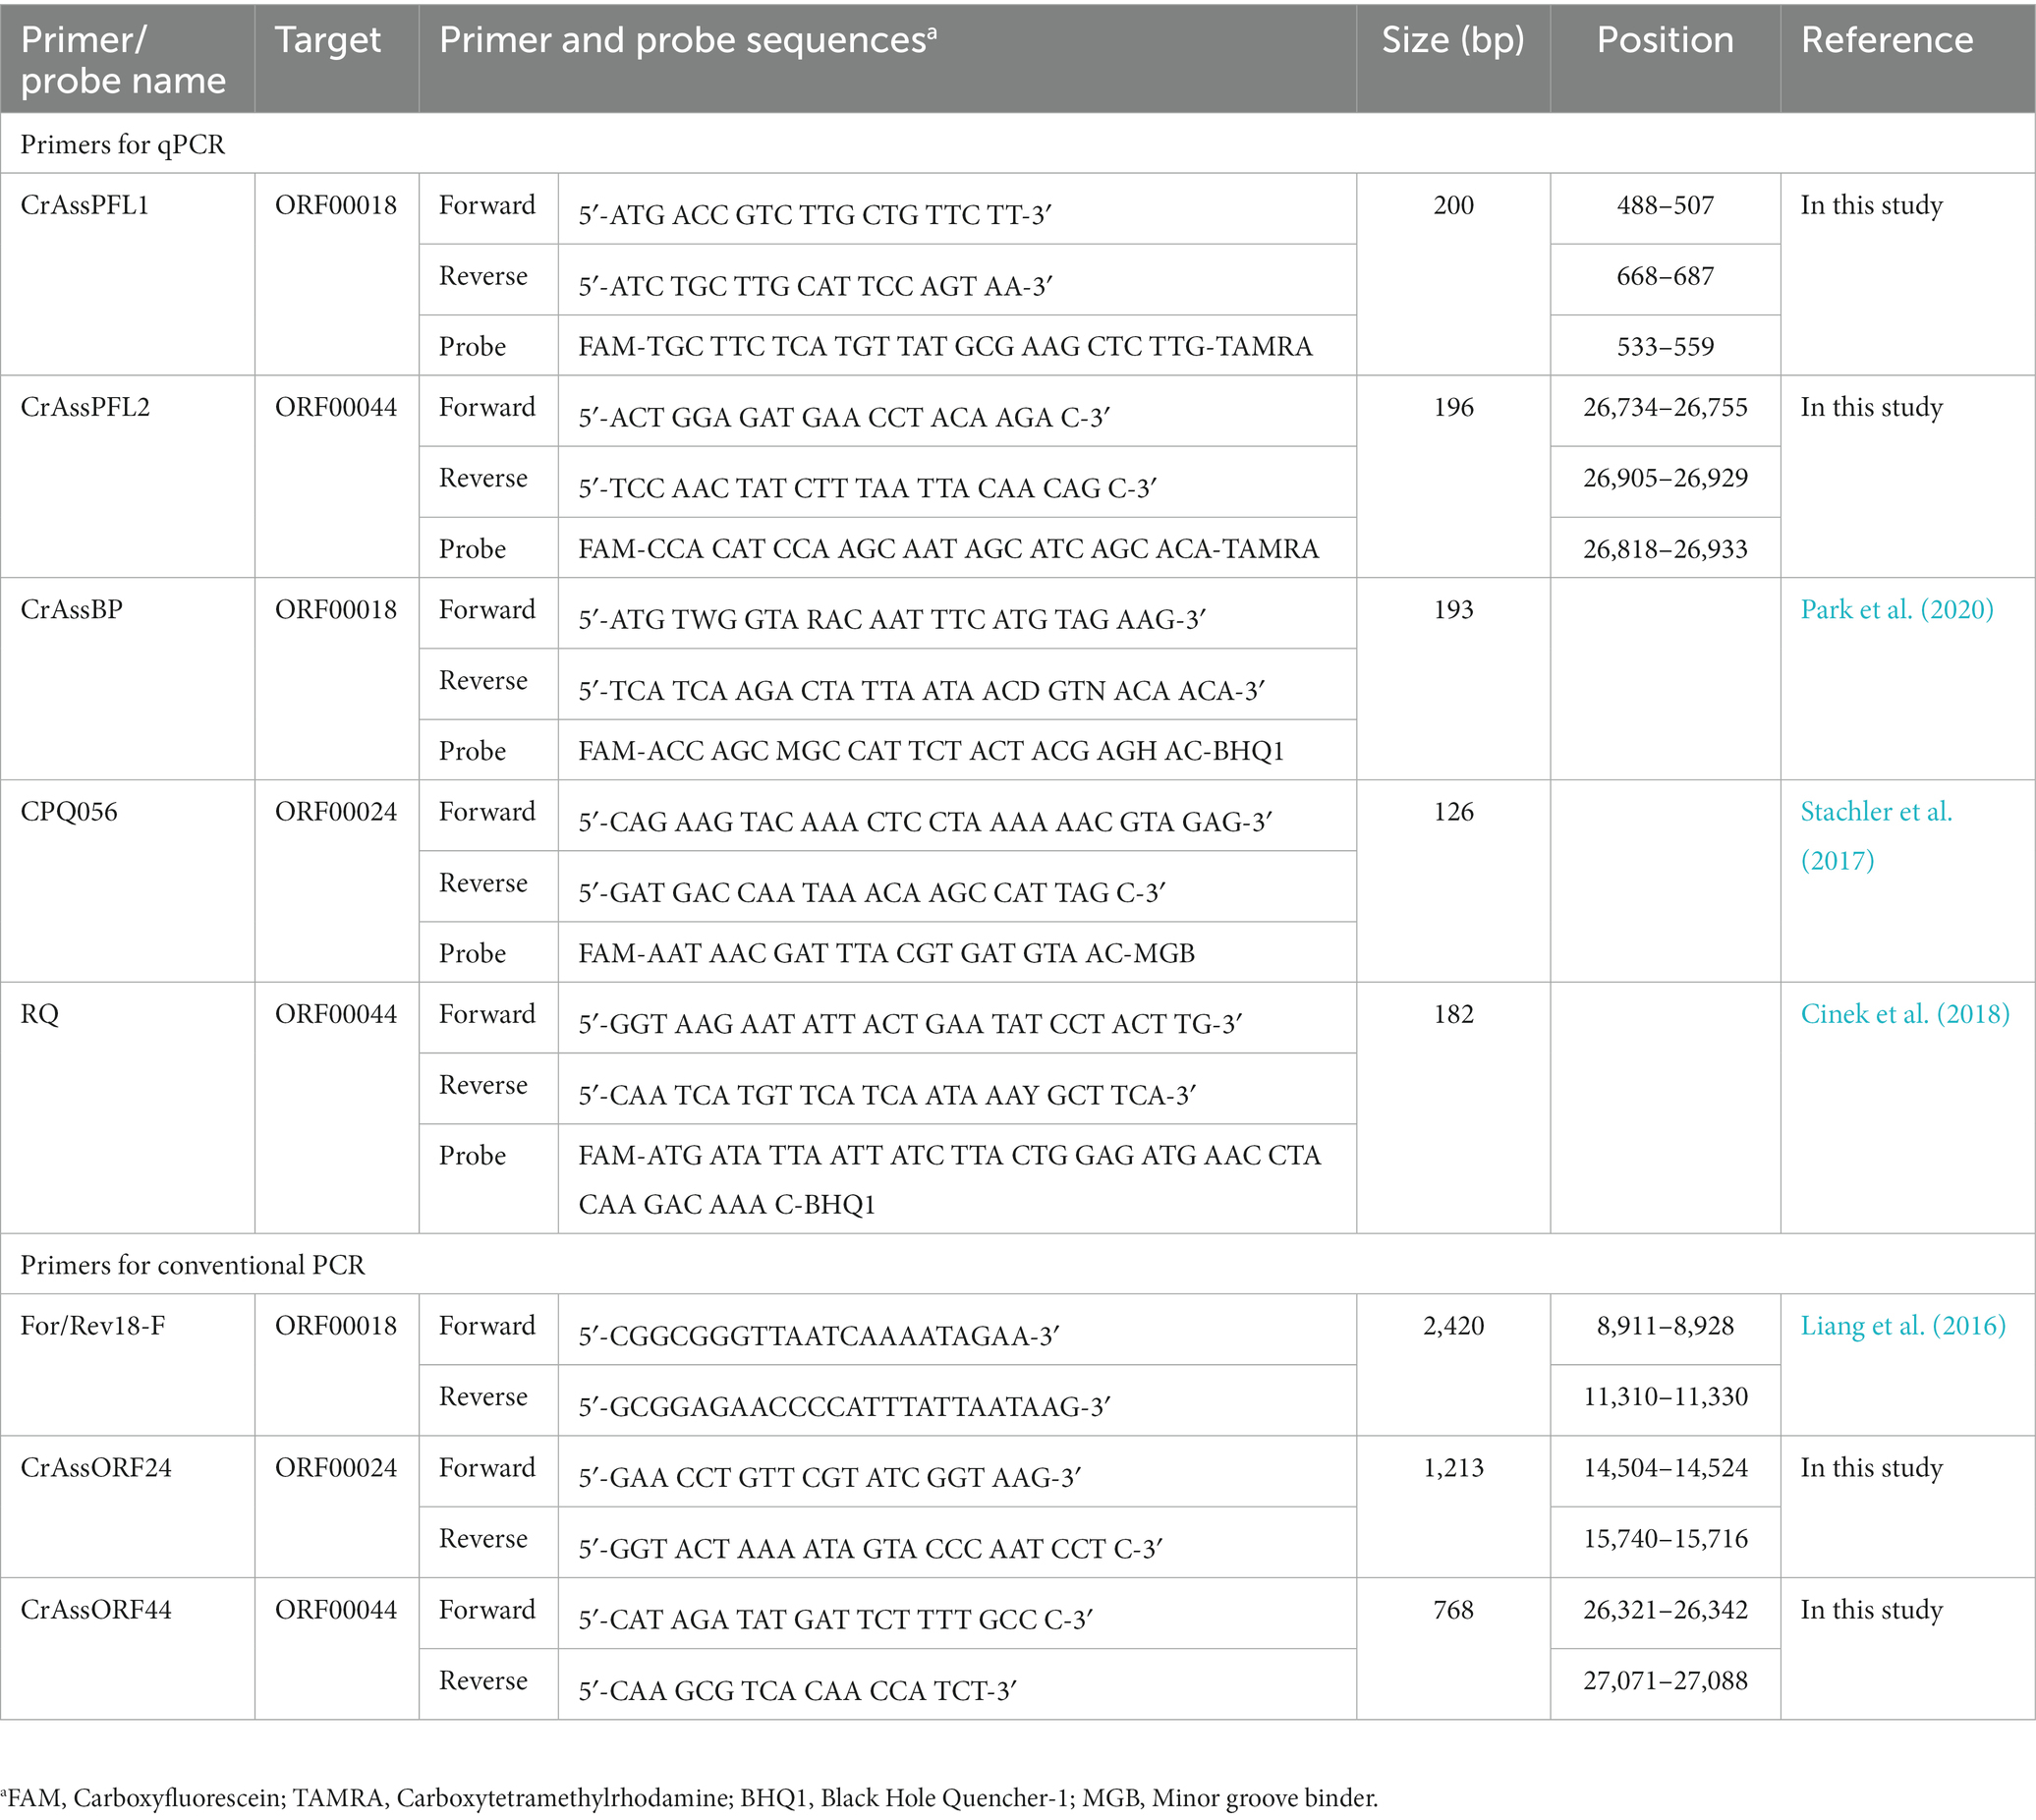Click size value 768 for CrAssORF44
This screenshot has width=2036, height=1820.
coord(1453,1611)
